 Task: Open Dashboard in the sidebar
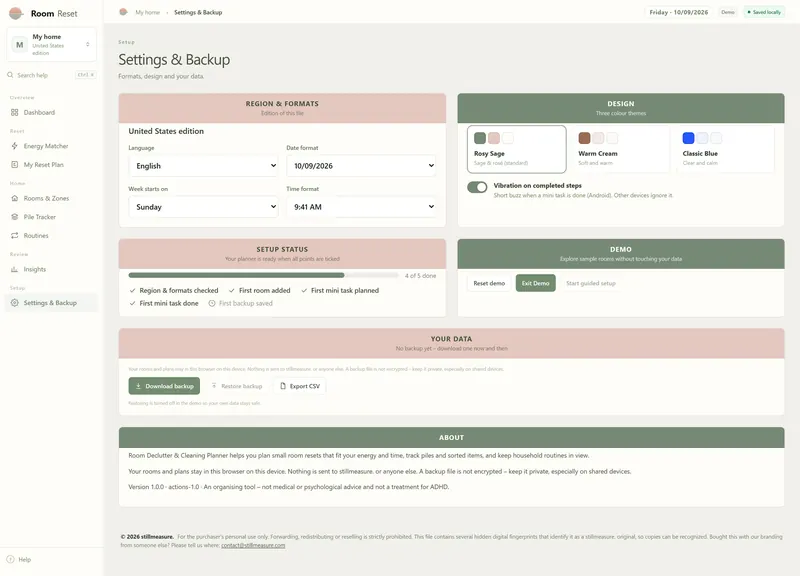click(x=51, y=112)
